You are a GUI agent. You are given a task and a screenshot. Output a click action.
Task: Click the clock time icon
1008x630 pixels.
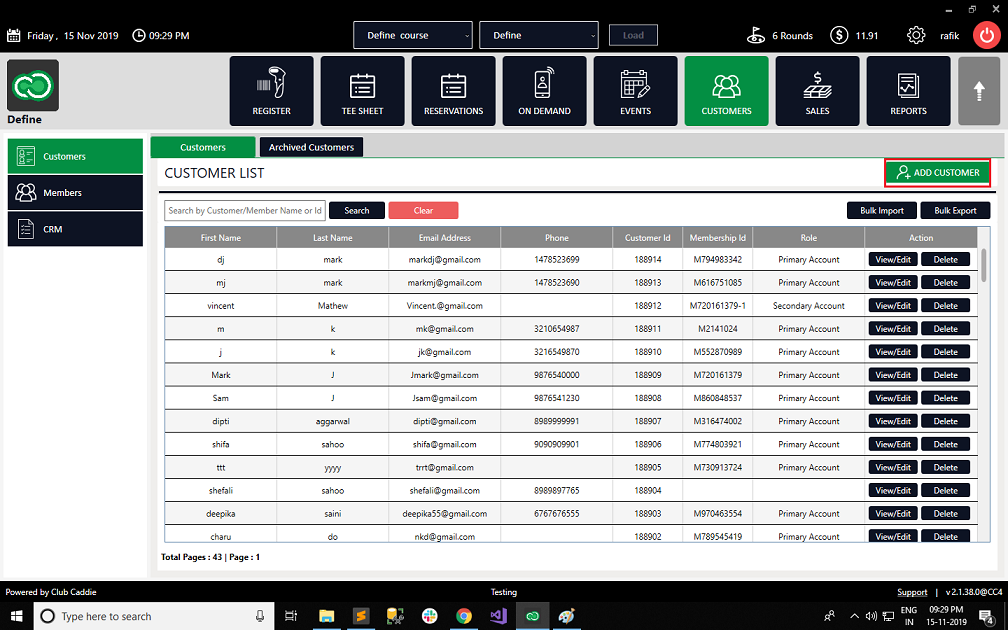(x=138, y=35)
